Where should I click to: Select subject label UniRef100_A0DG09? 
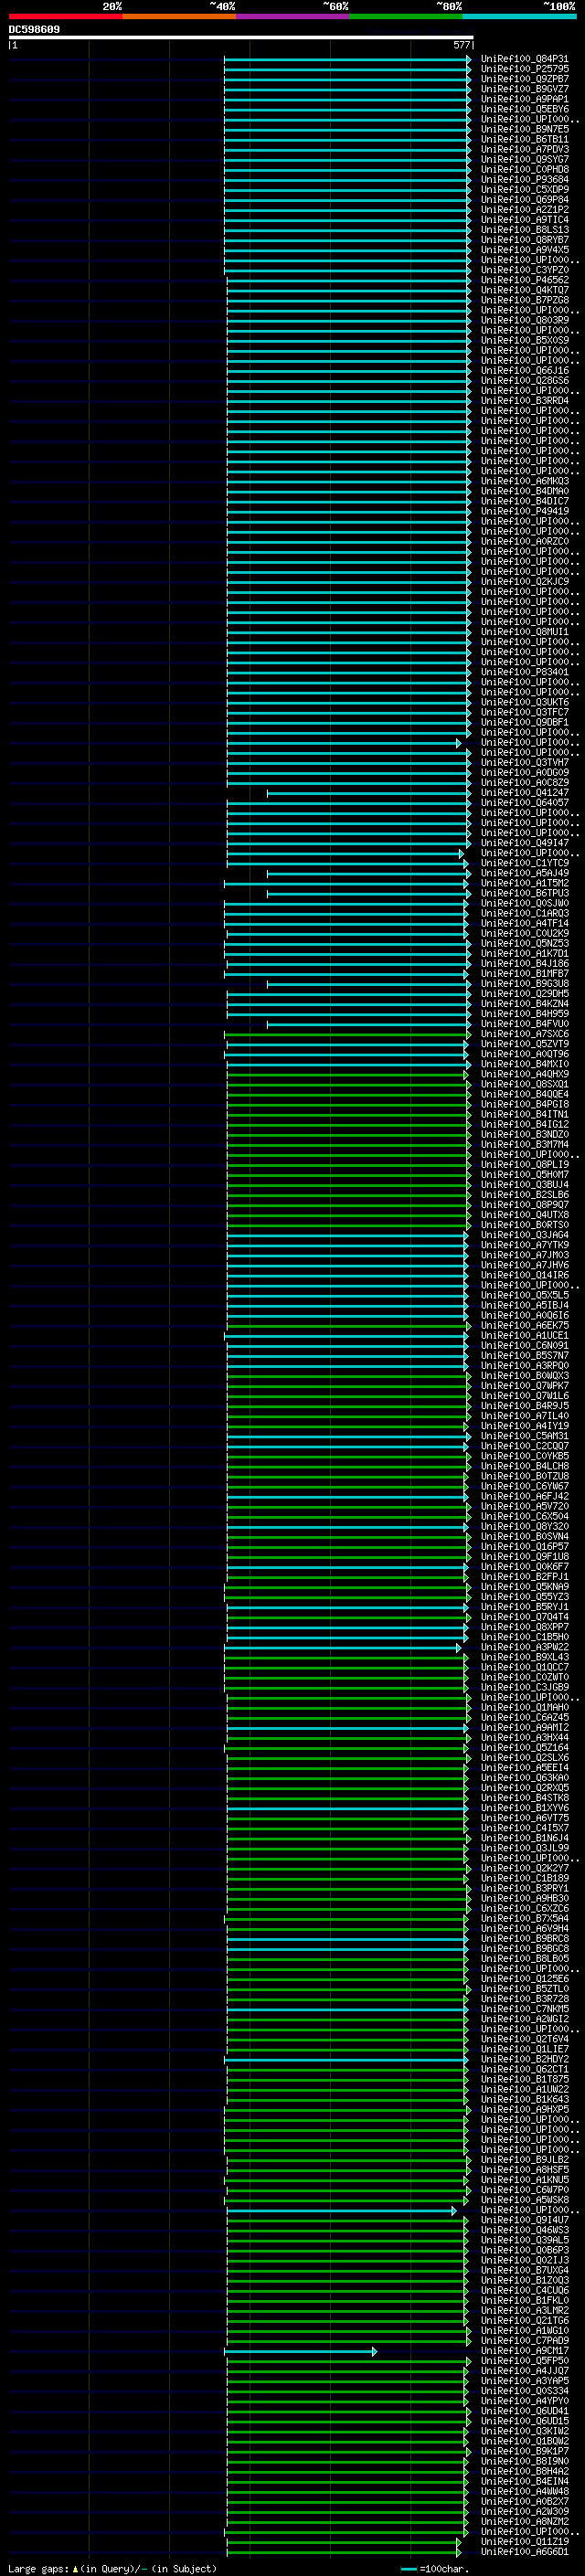(525, 772)
